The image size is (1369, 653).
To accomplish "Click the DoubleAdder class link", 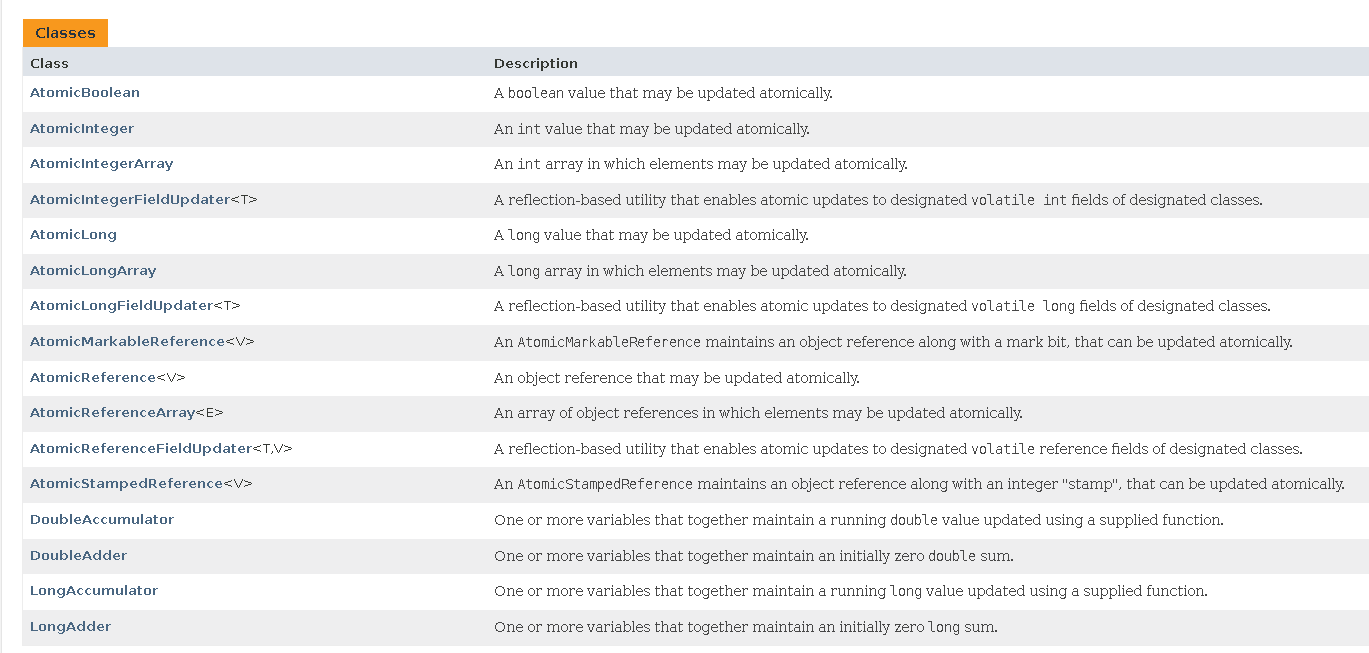I will point(78,555).
